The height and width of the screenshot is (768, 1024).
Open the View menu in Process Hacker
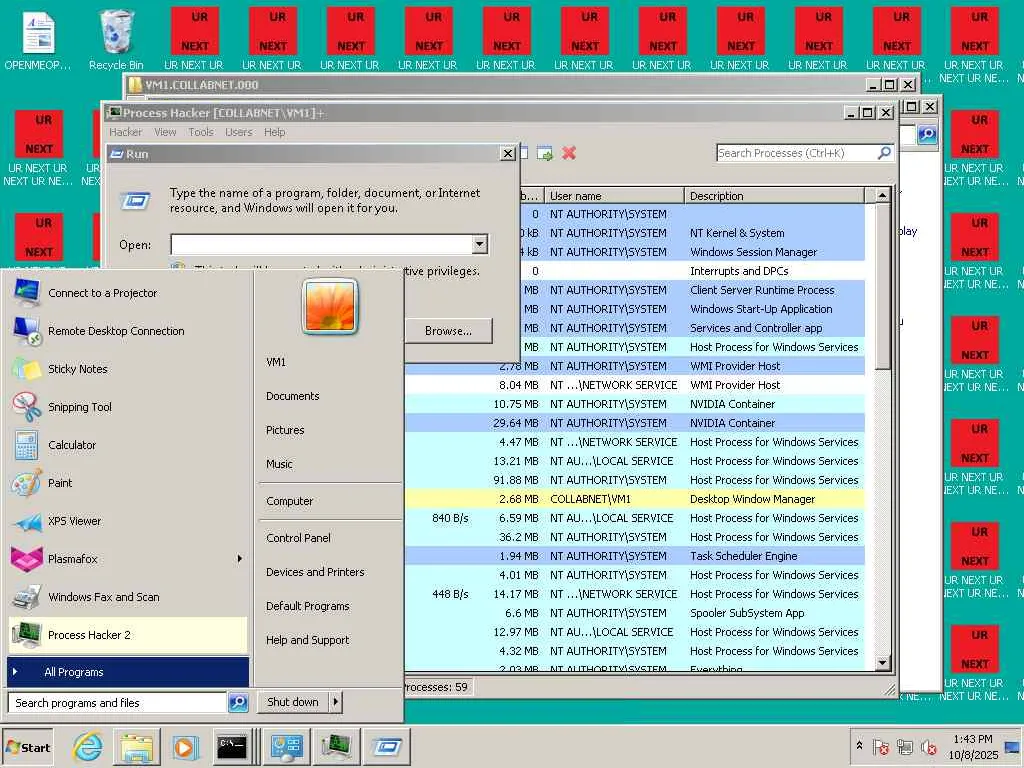coord(165,132)
